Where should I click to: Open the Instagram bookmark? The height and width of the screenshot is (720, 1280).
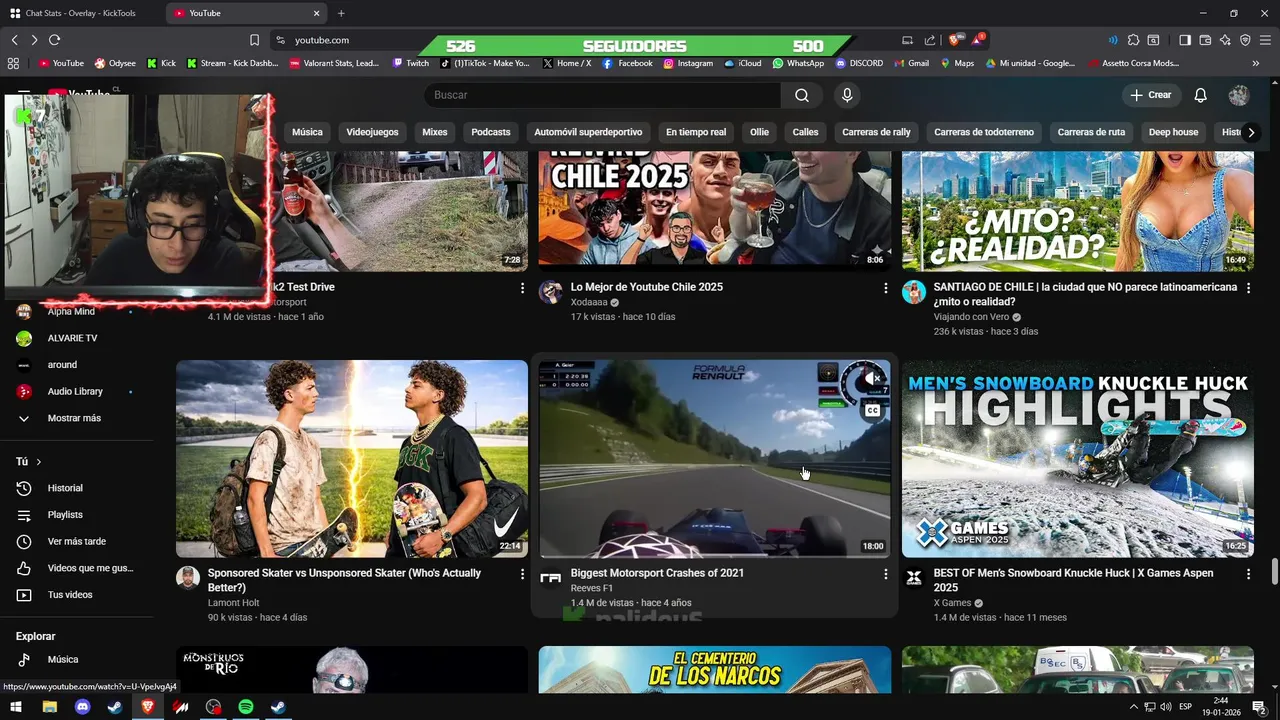coord(688,63)
